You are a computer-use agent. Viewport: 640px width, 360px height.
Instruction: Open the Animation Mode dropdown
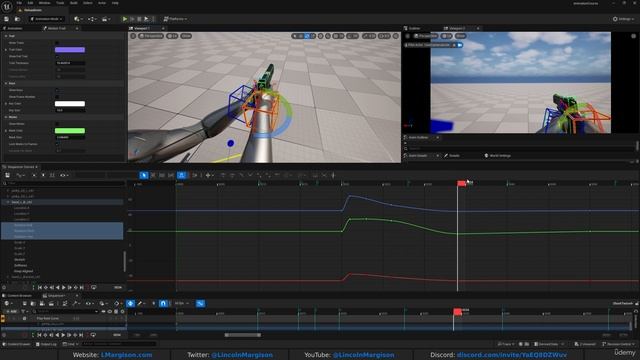coord(47,19)
